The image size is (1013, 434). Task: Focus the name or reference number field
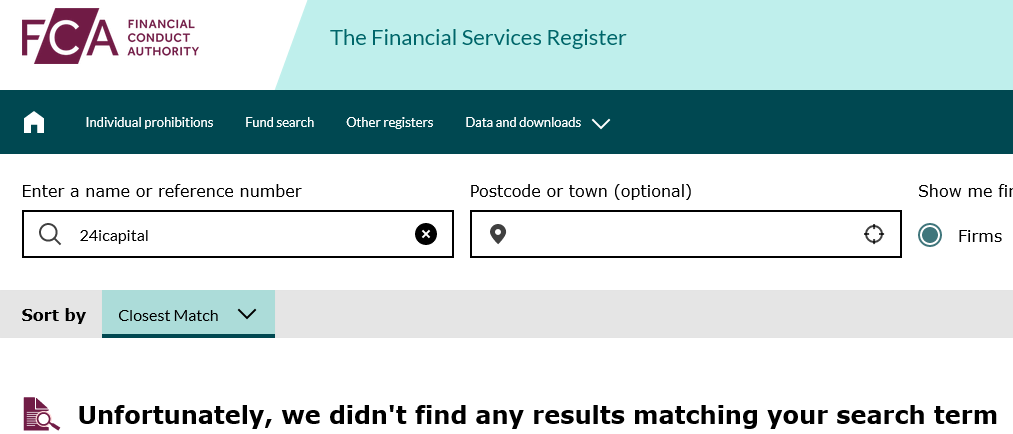coord(238,234)
